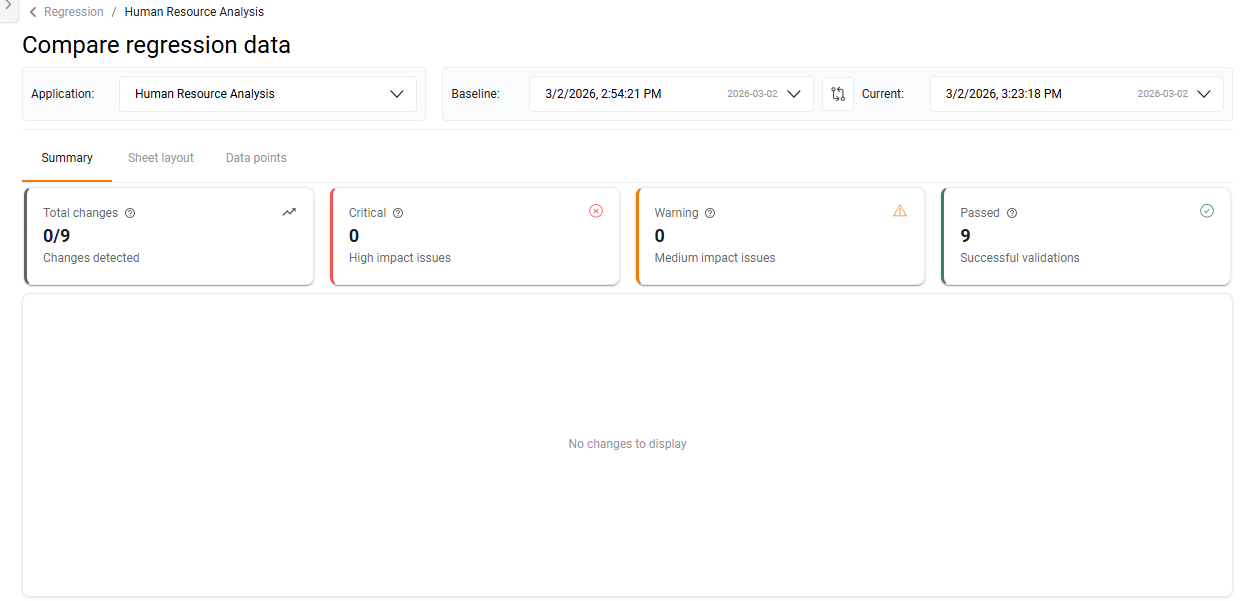The height and width of the screenshot is (601, 1246).
Task: Click the trend icon on Total changes card
Action: coord(289,212)
